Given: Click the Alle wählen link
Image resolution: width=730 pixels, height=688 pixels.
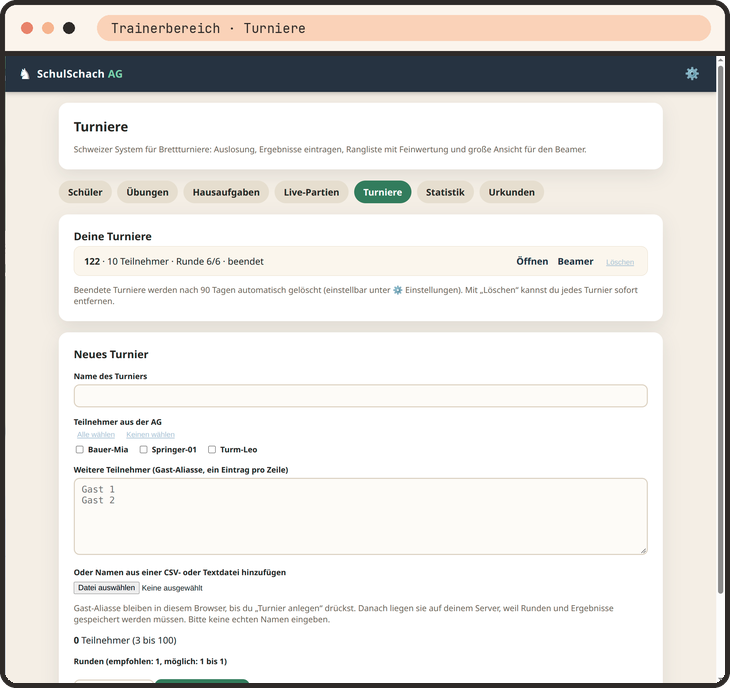Looking at the screenshot, I should click(96, 435).
